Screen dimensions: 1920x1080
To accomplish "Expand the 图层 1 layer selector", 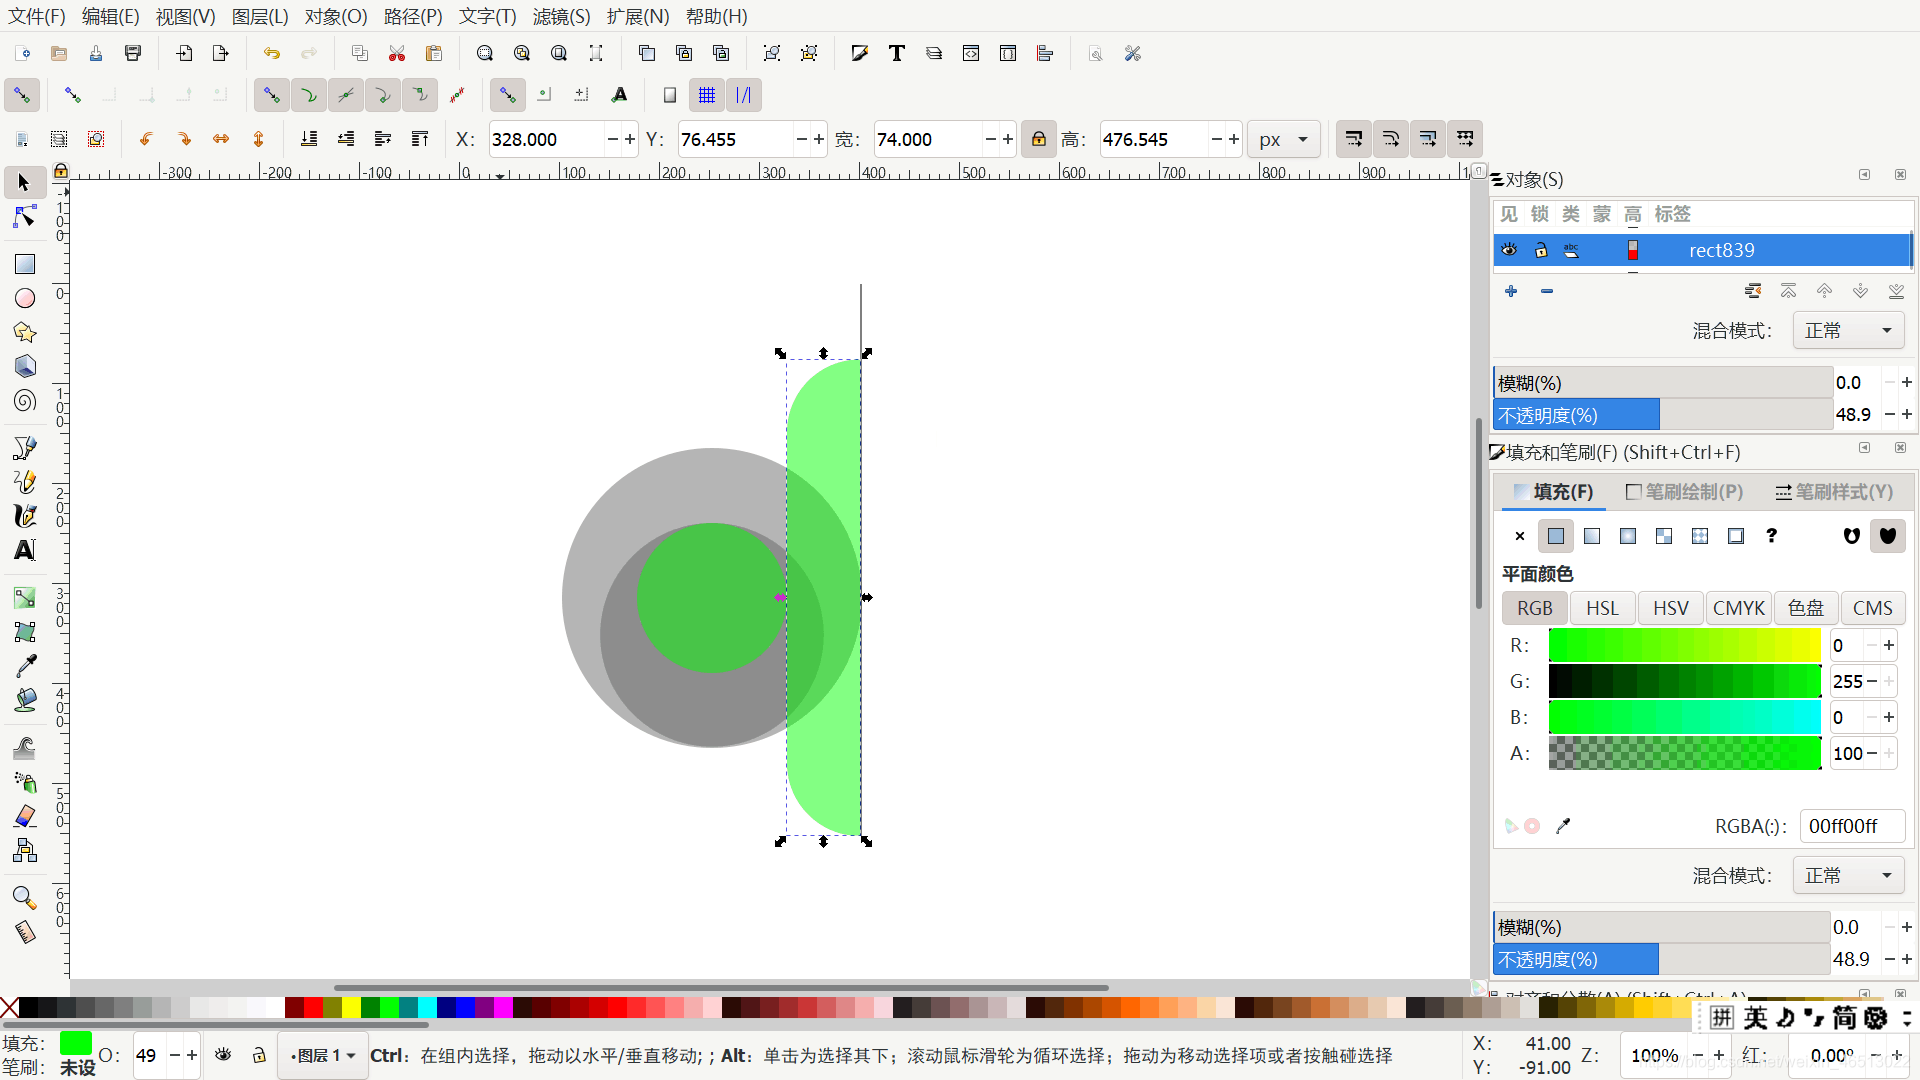I will coord(323,1056).
